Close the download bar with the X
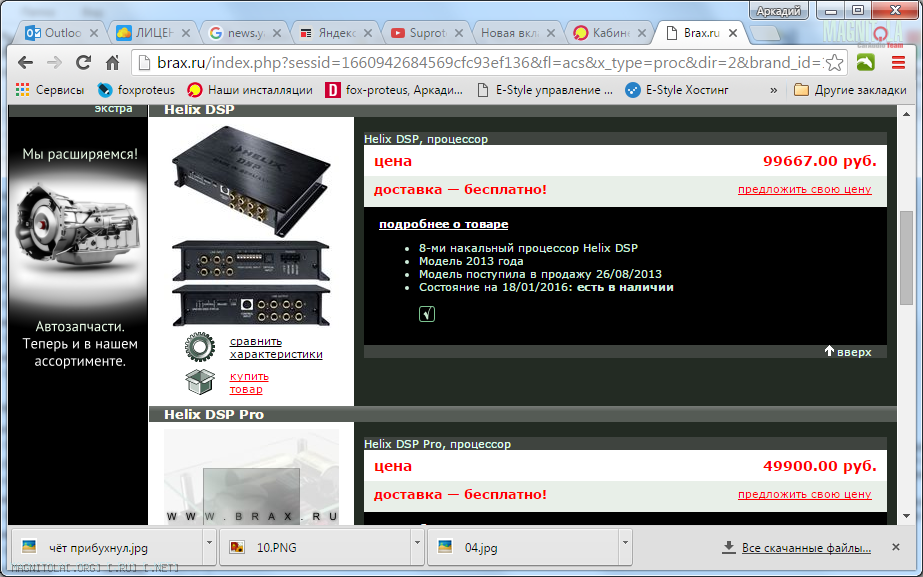The width and height of the screenshot is (923, 577). pyautogui.click(x=901, y=548)
